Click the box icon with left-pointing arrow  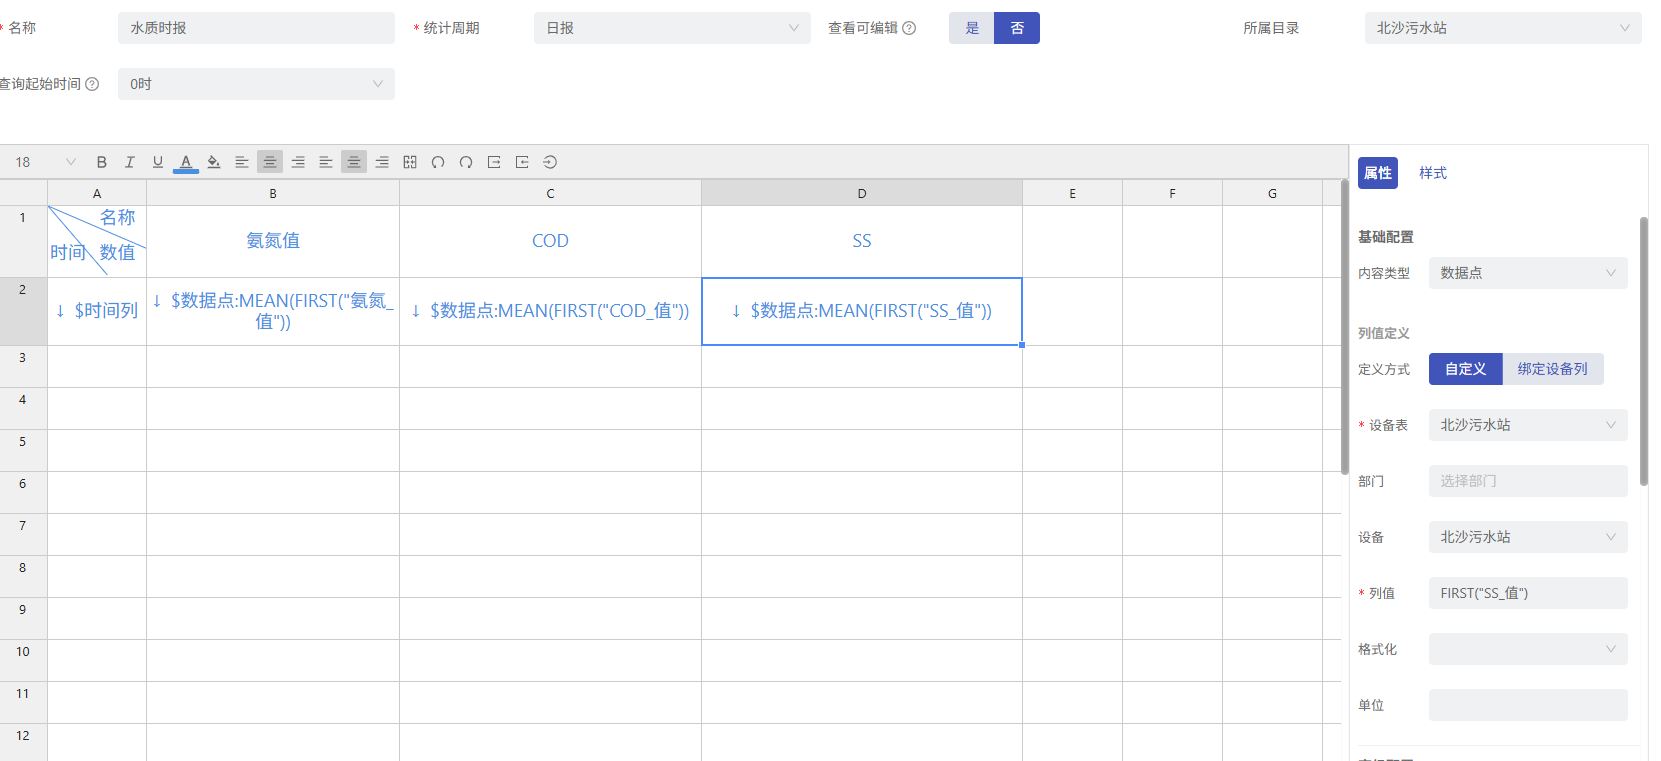pyautogui.click(x=521, y=162)
